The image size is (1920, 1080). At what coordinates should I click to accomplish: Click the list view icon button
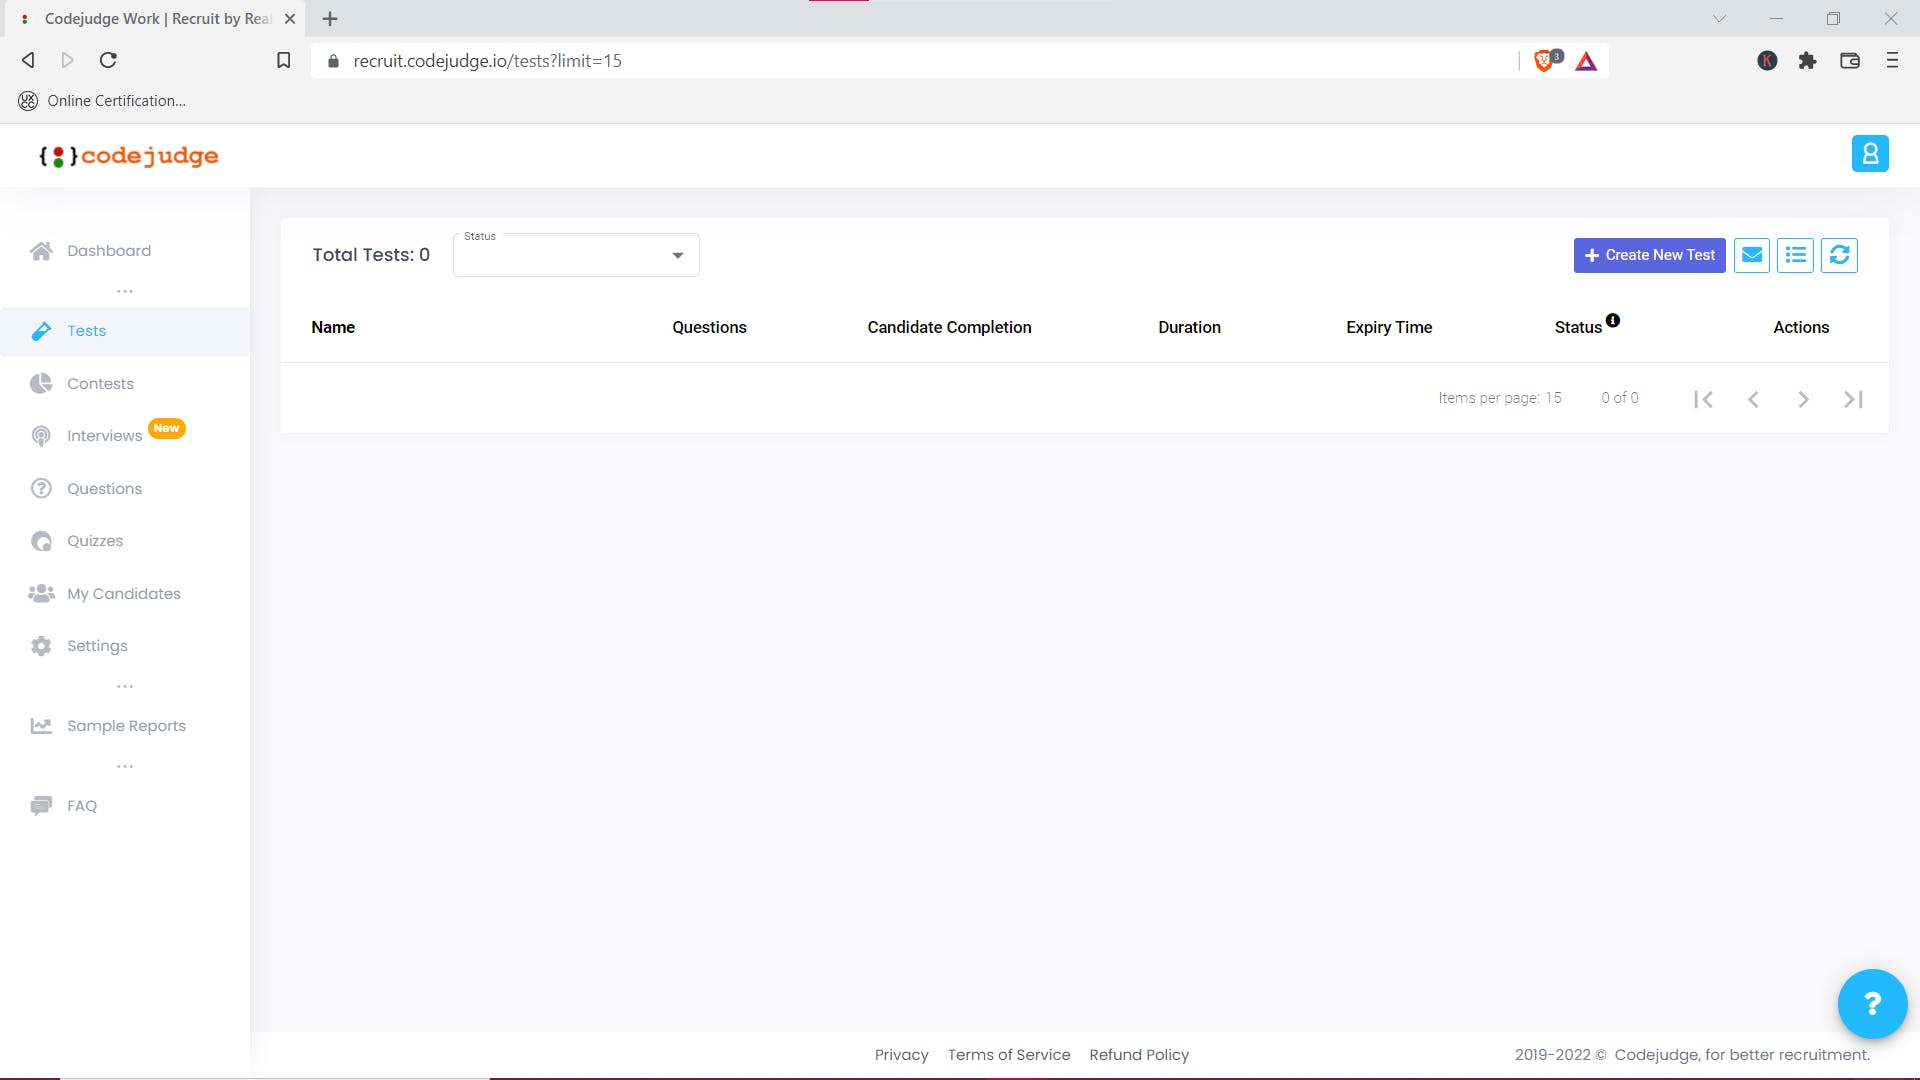click(x=1796, y=255)
